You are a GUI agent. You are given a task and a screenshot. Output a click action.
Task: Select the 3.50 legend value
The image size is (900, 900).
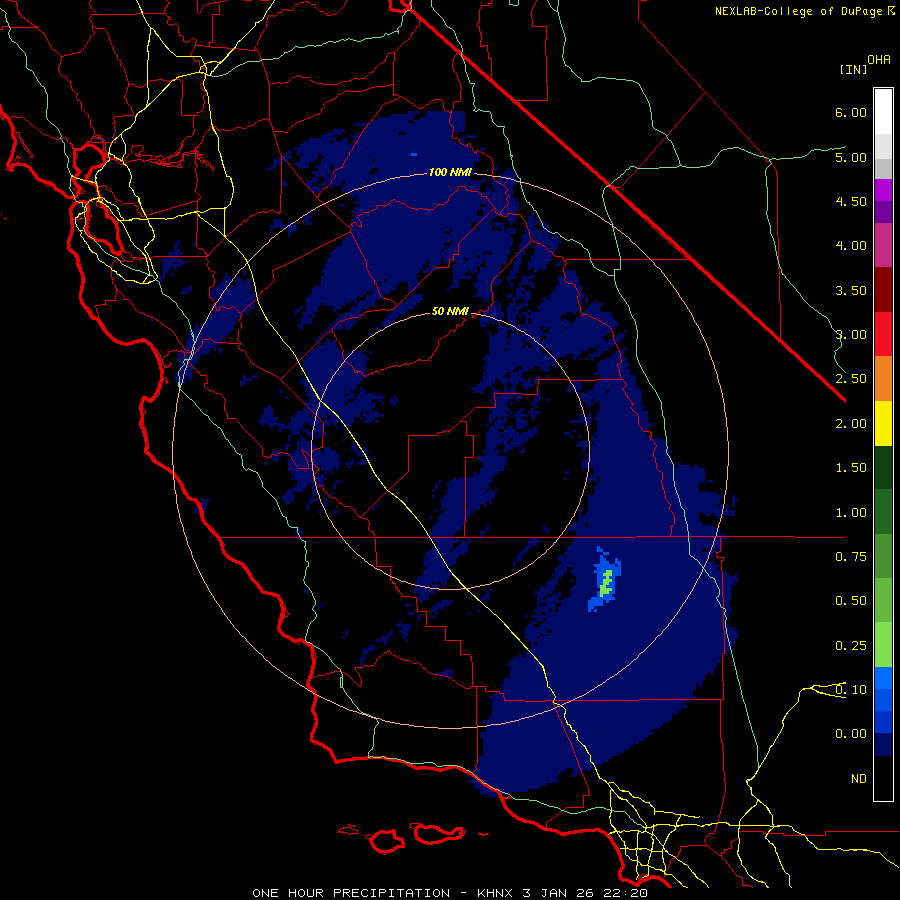[851, 290]
